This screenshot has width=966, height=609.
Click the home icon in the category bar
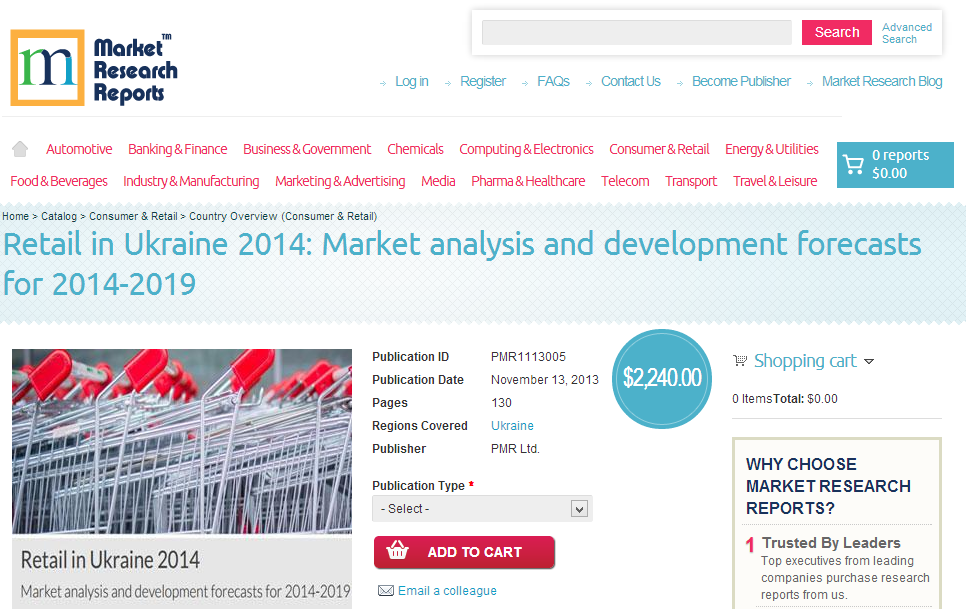20,147
